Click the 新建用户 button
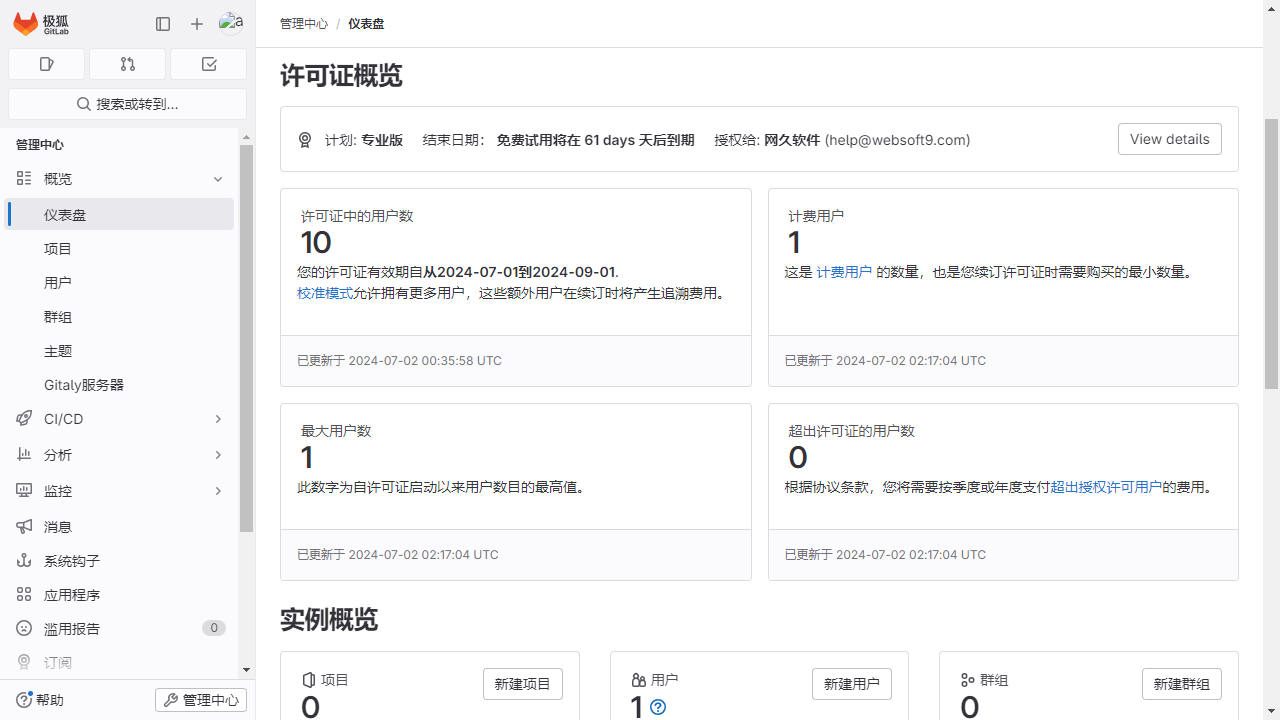 [852, 684]
